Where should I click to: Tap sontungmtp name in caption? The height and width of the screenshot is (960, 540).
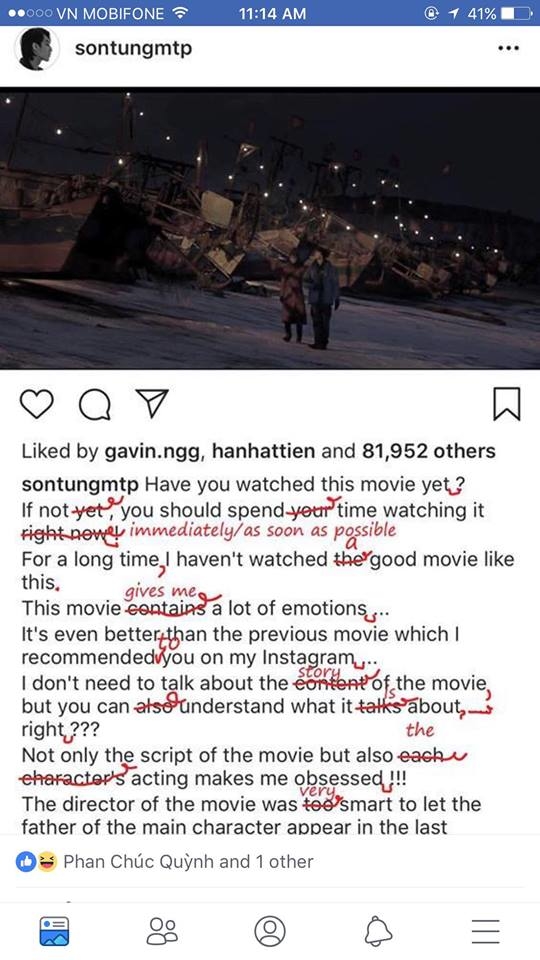coord(81,485)
